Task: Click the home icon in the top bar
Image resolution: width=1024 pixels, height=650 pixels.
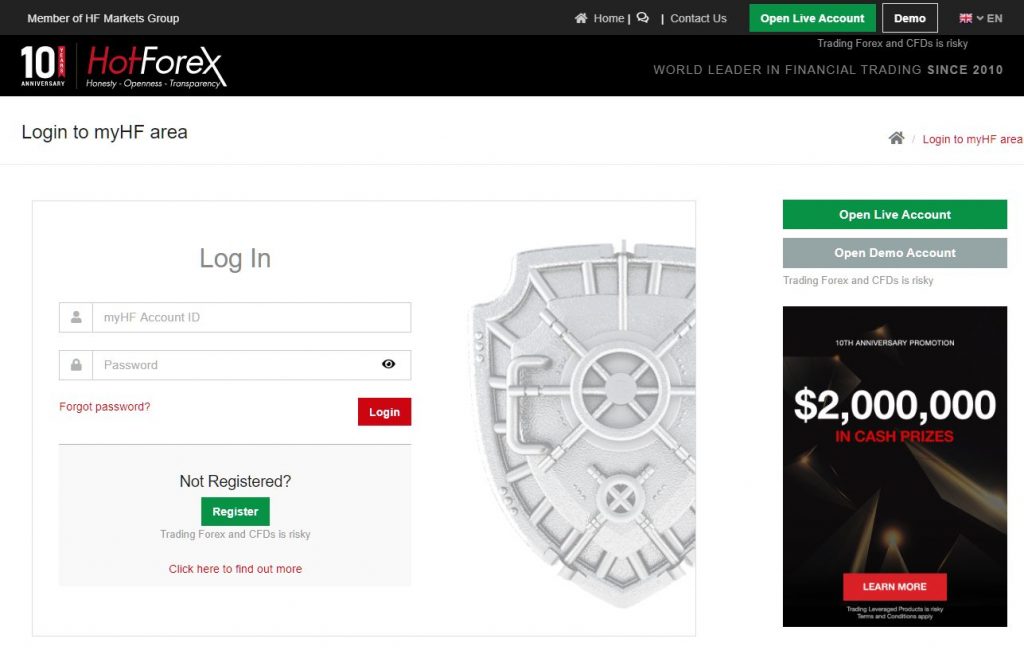Action: click(581, 18)
